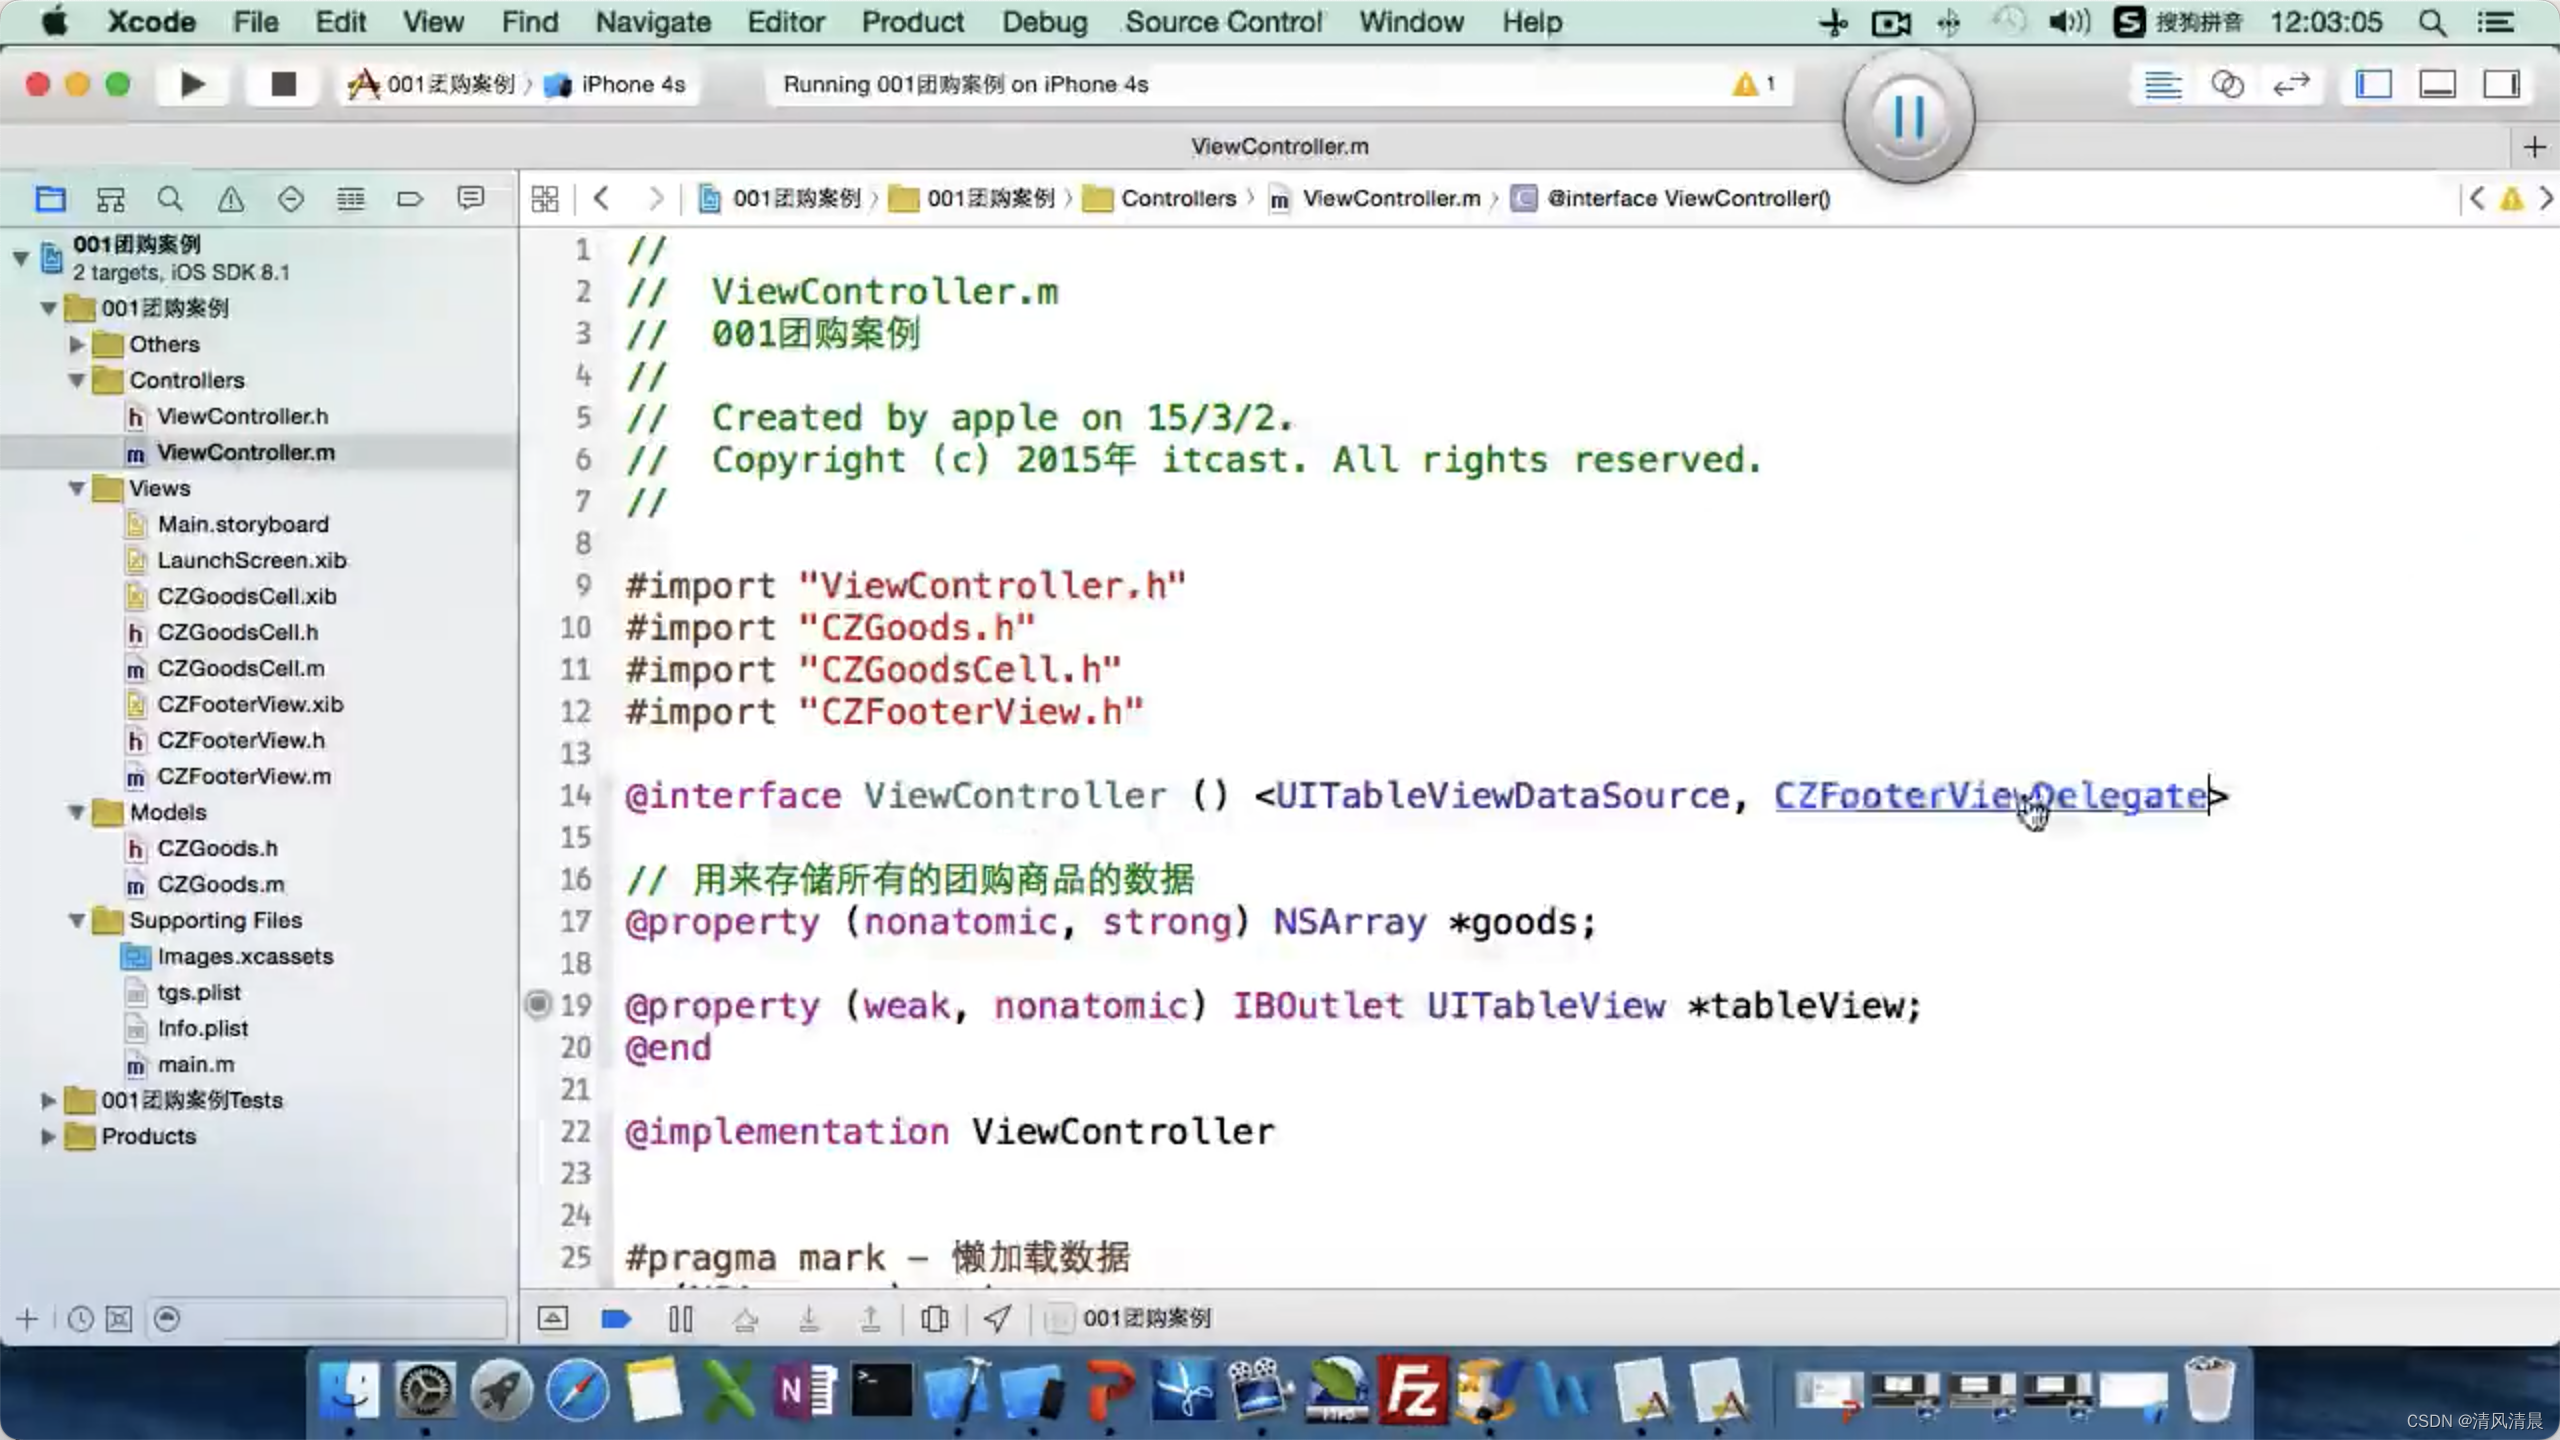The width and height of the screenshot is (2560, 1440).
Task: Show the Standard editor
Action: 2163,85
